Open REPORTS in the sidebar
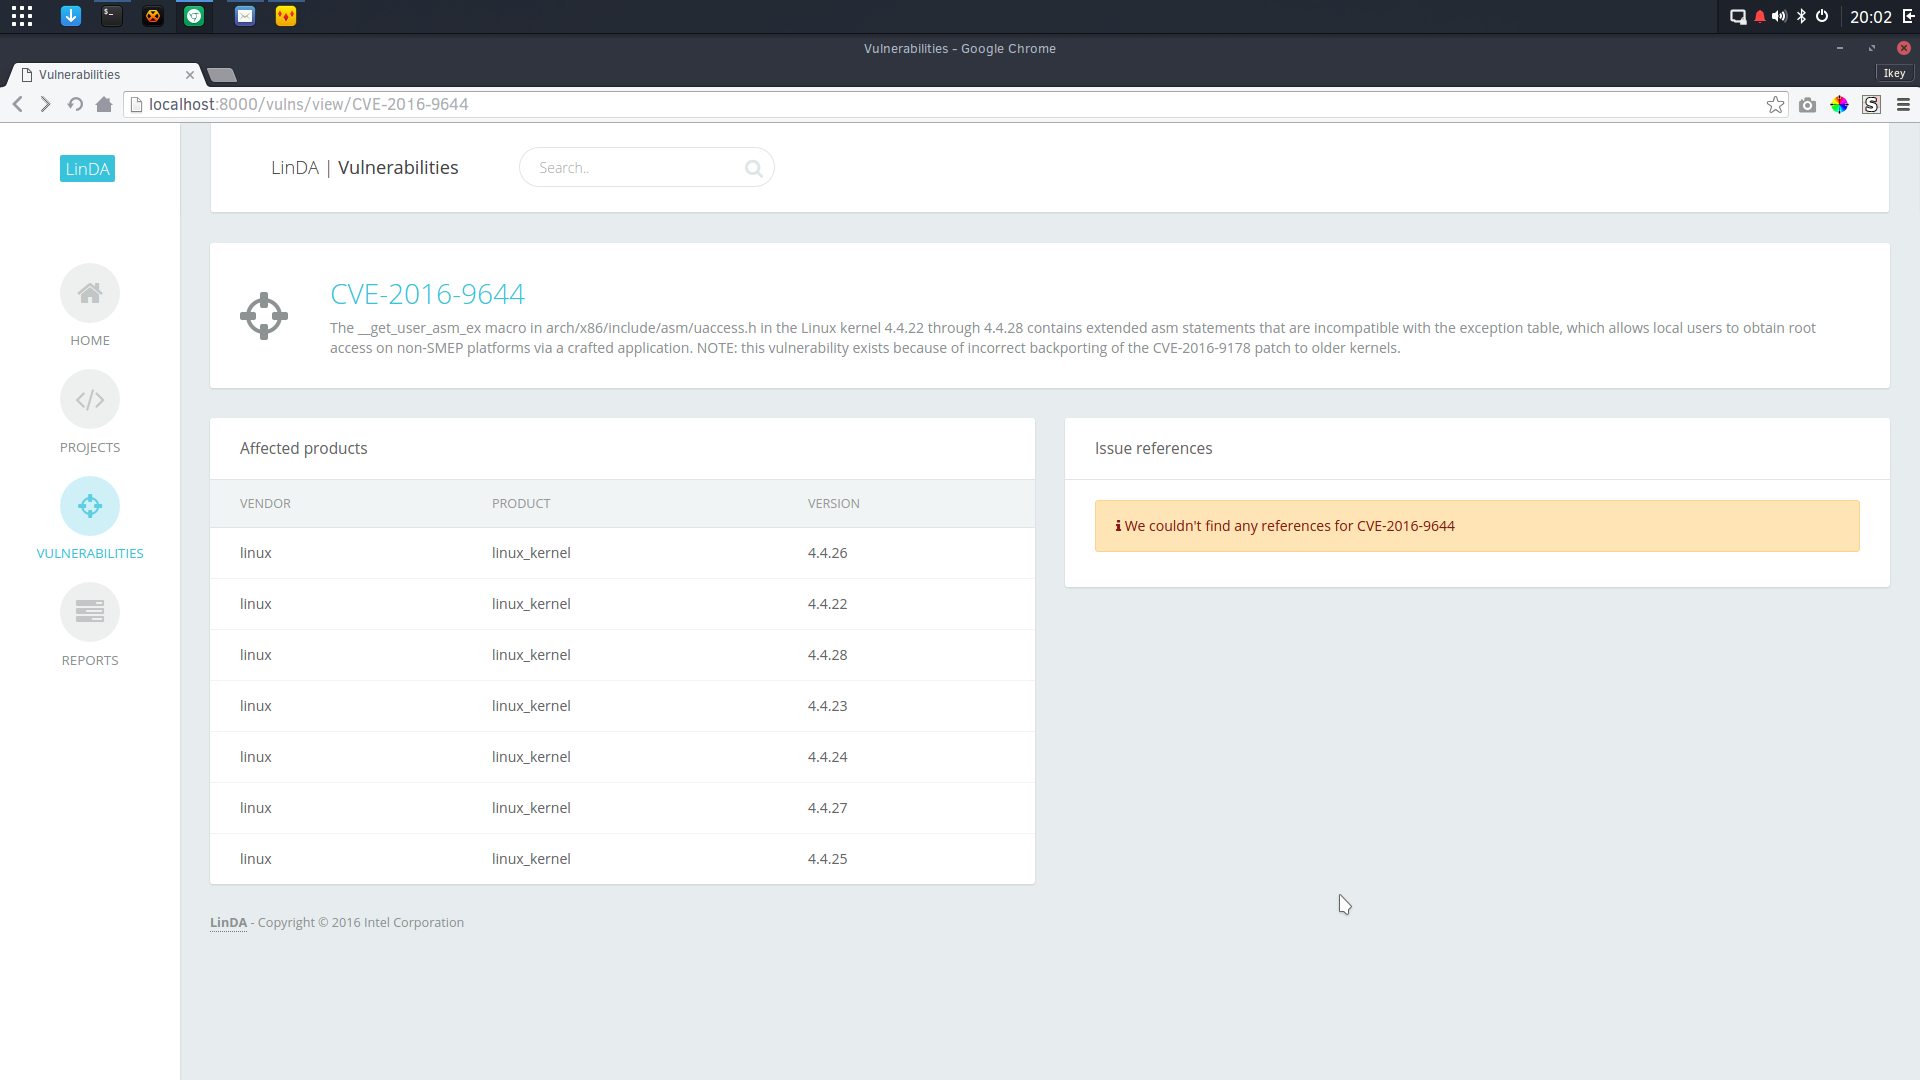Screen dimensions: 1920x1080 [x=90, y=625]
